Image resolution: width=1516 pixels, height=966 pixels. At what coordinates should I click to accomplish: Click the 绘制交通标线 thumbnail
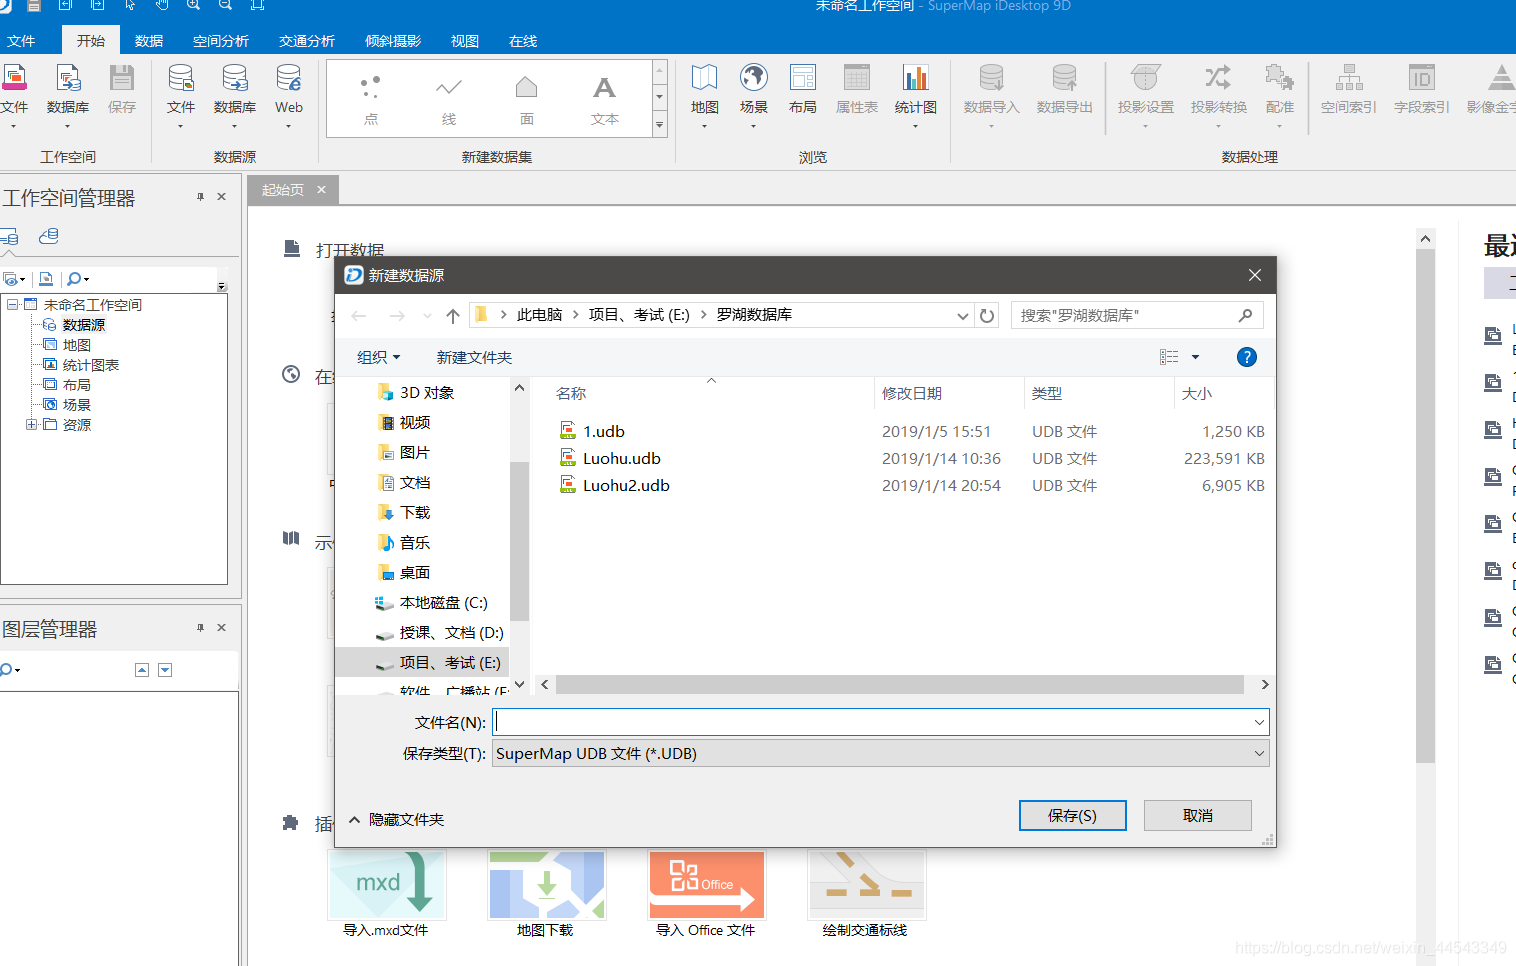click(866, 885)
